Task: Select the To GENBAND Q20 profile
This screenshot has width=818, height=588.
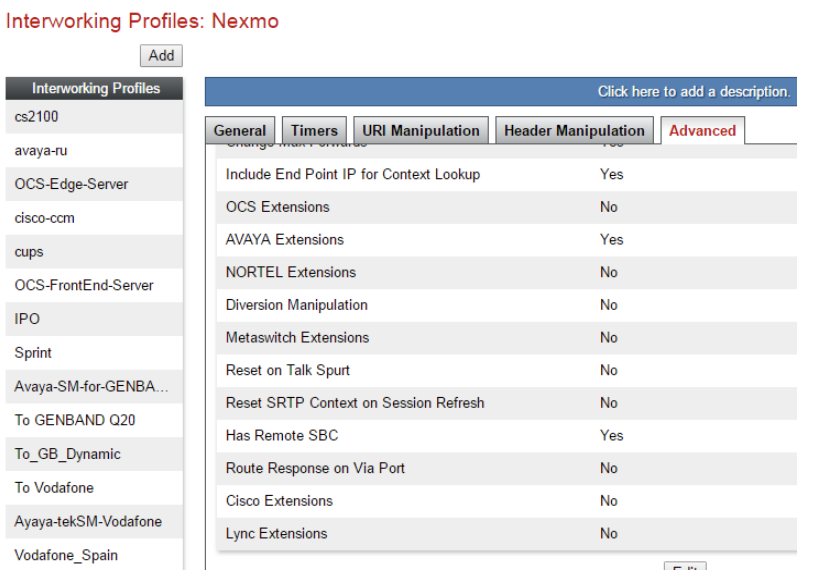Action: pos(94,421)
